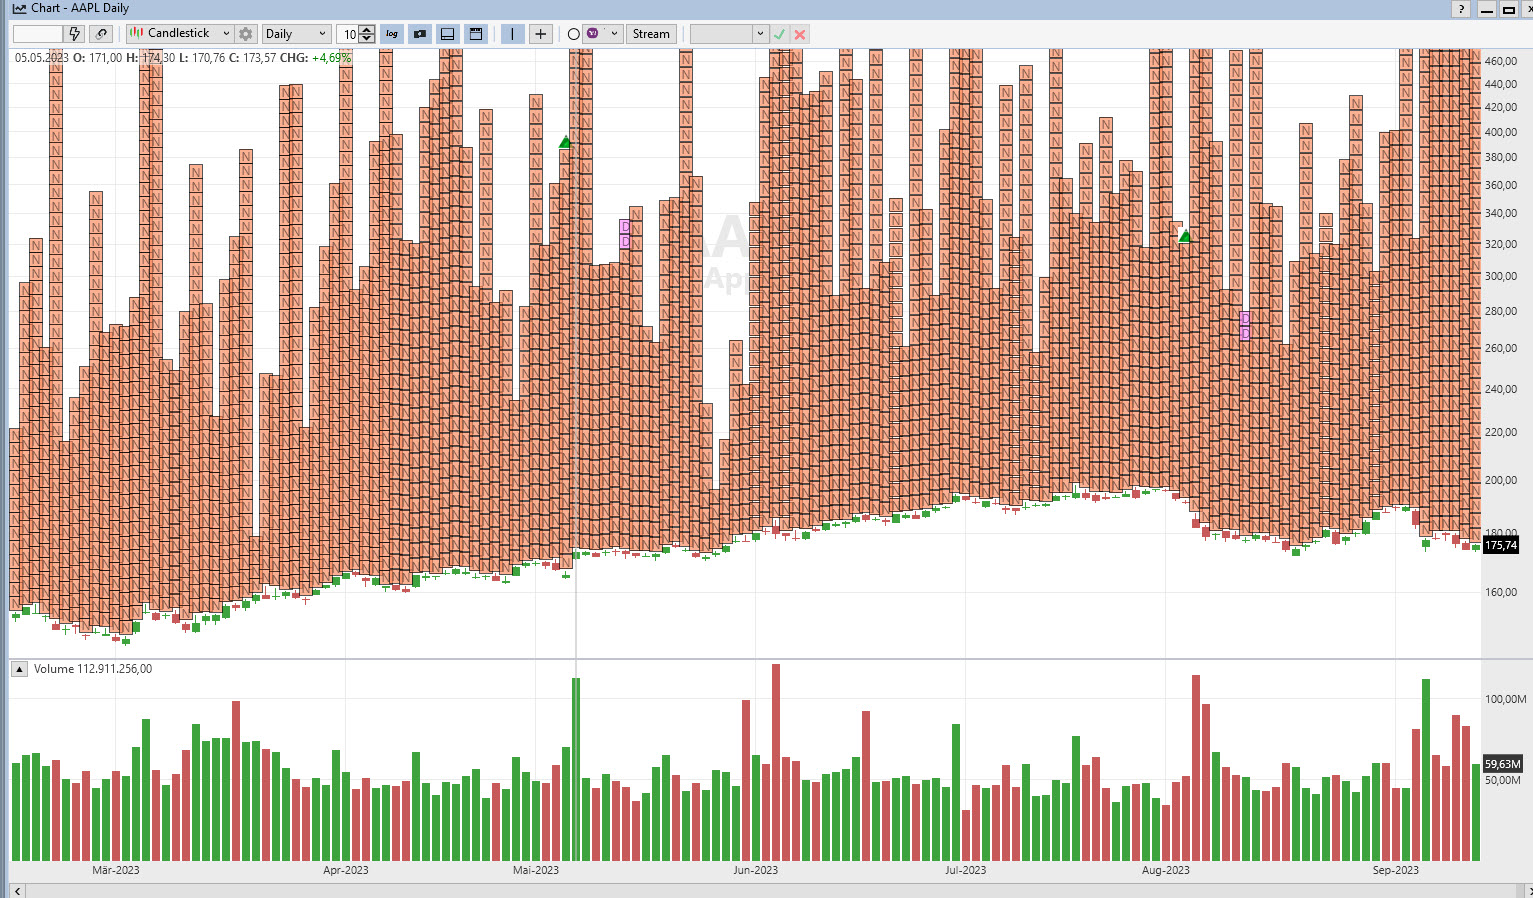Click the Mai-2023 date axis label
The height and width of the screenshot is (898, 1533).
click(536, 870)
